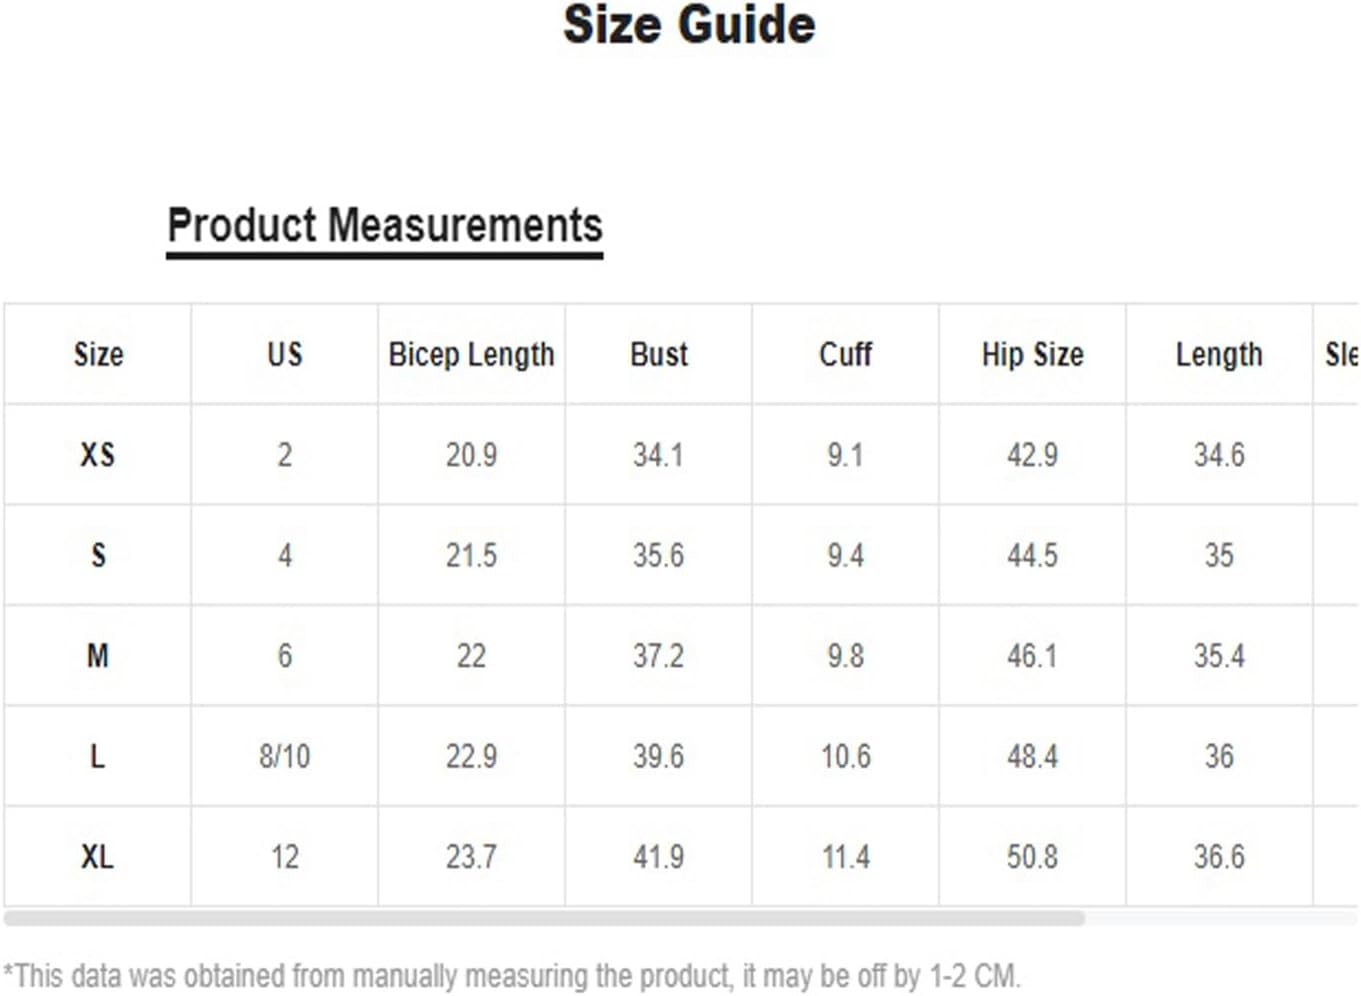Click the US column header
The width and height of the screenshot is (1361, 996).
coord(285,354)
